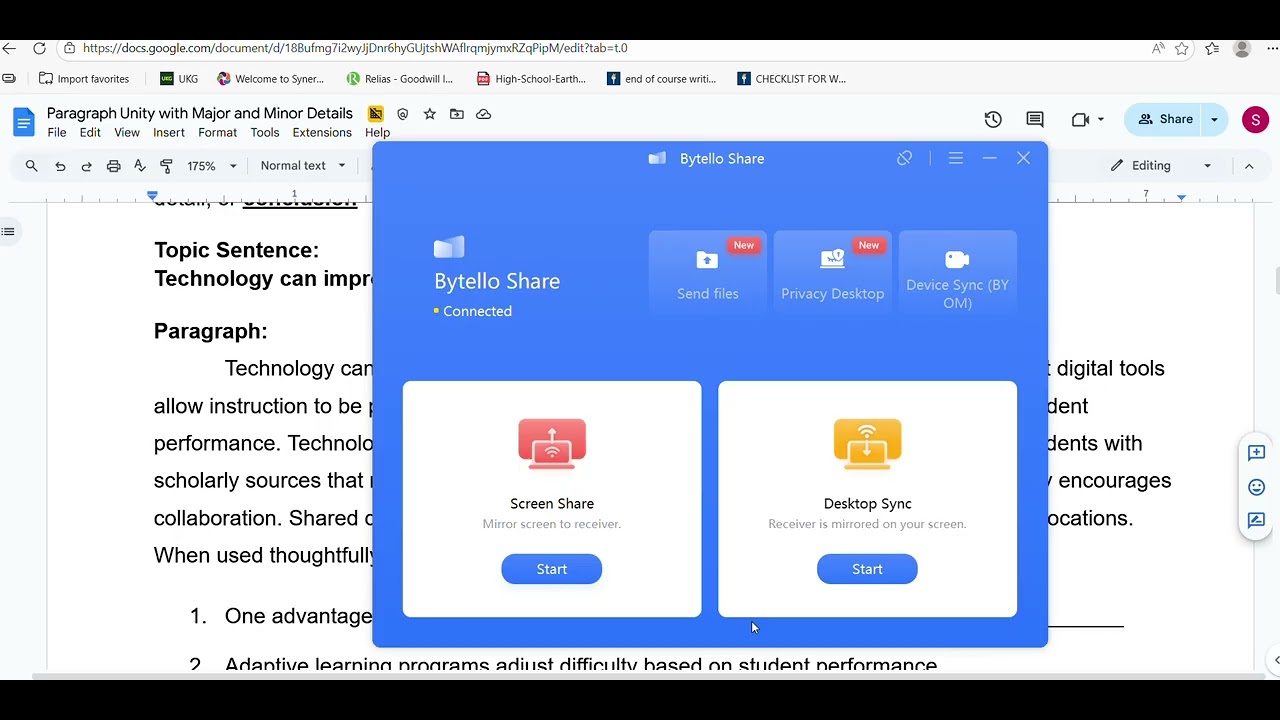
Task: Open the View menu
Action: pos(127,132)
